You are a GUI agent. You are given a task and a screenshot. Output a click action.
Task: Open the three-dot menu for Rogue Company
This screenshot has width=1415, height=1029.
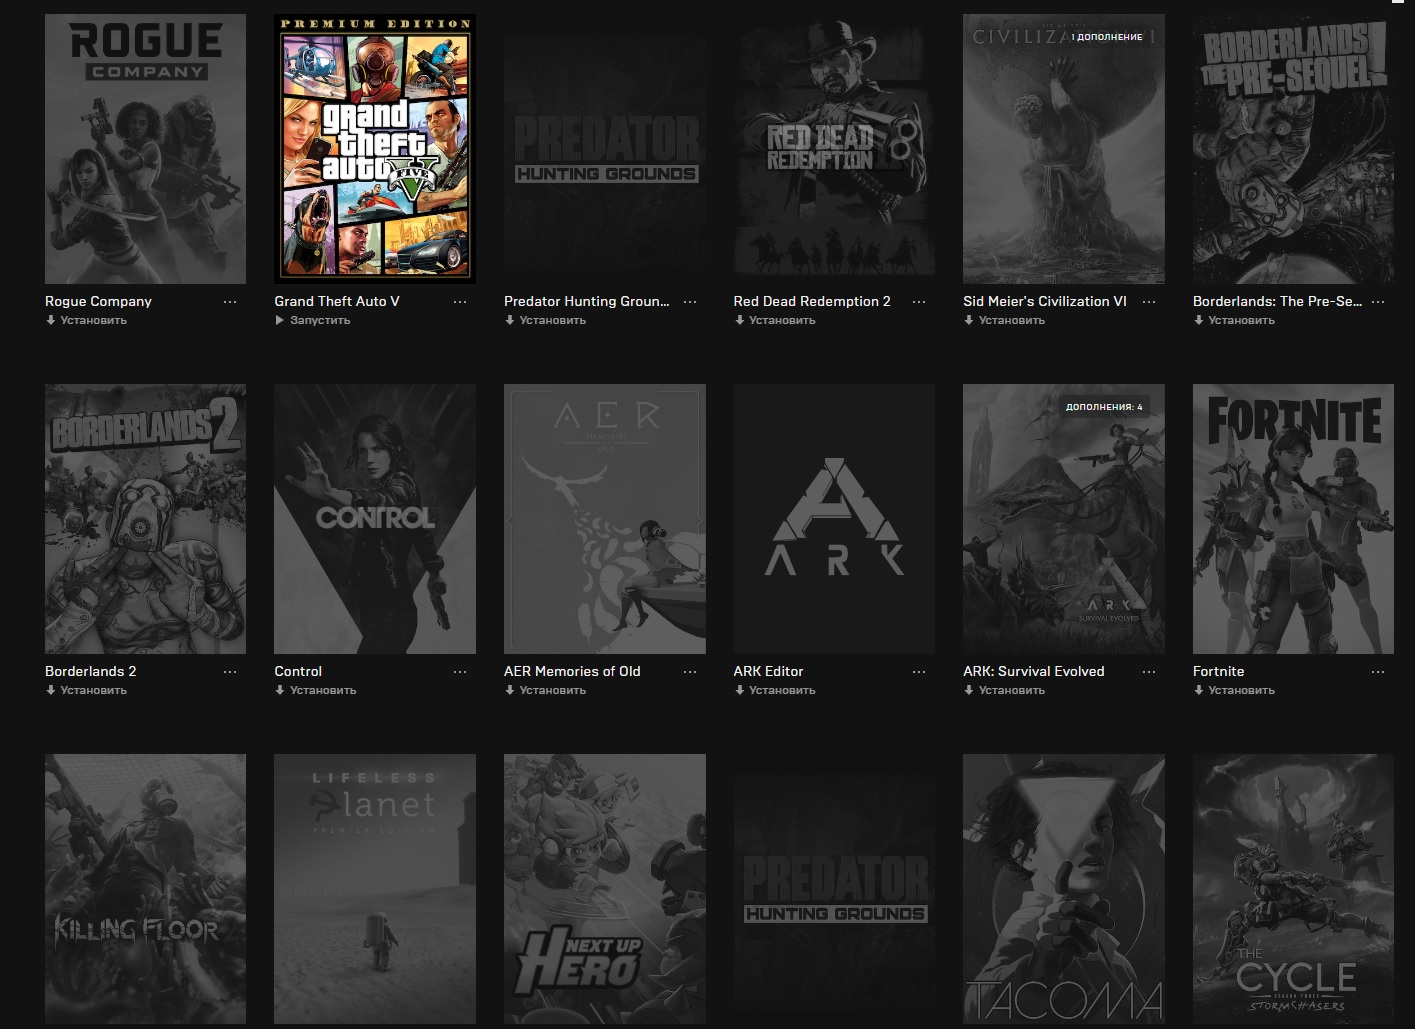230,302
